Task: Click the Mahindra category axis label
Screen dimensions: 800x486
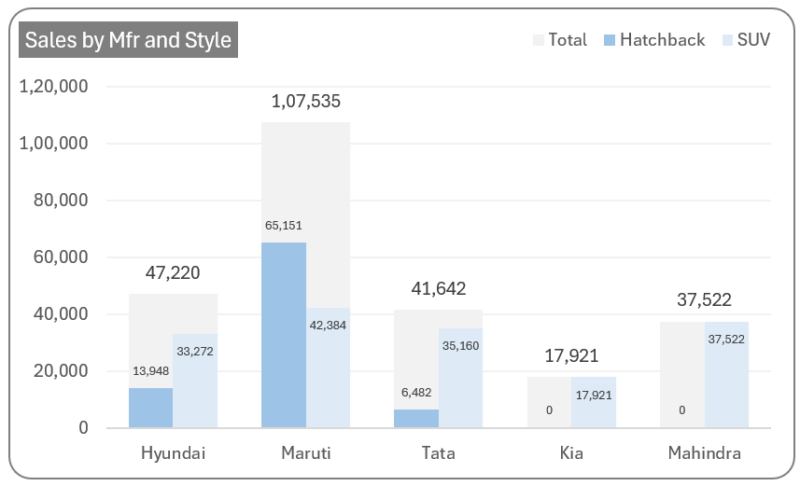Action: point(704,454)
